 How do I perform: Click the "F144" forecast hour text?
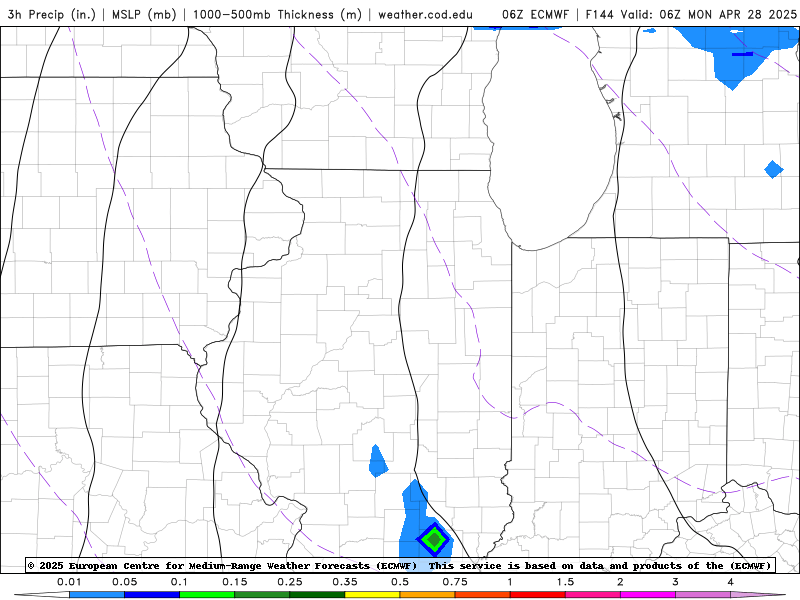click(599, 14)
